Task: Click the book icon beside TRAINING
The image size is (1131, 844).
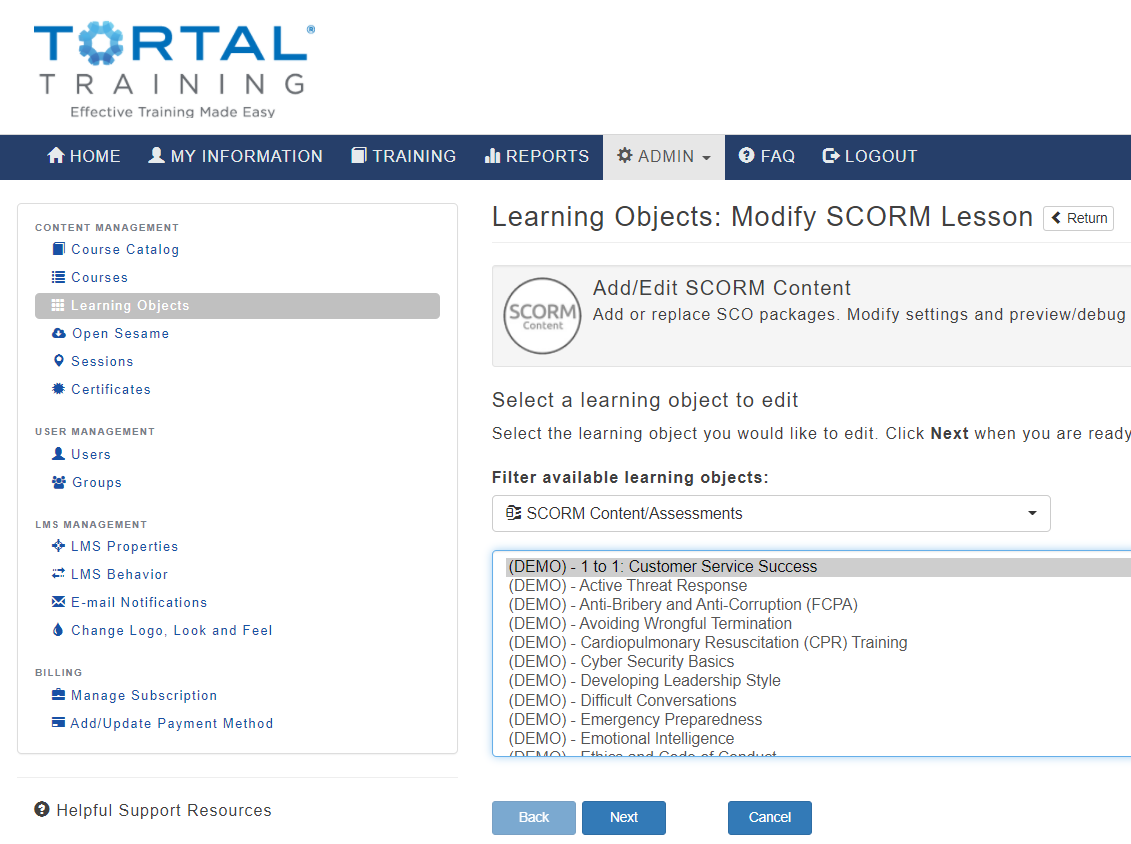Action: pos(358,155)
